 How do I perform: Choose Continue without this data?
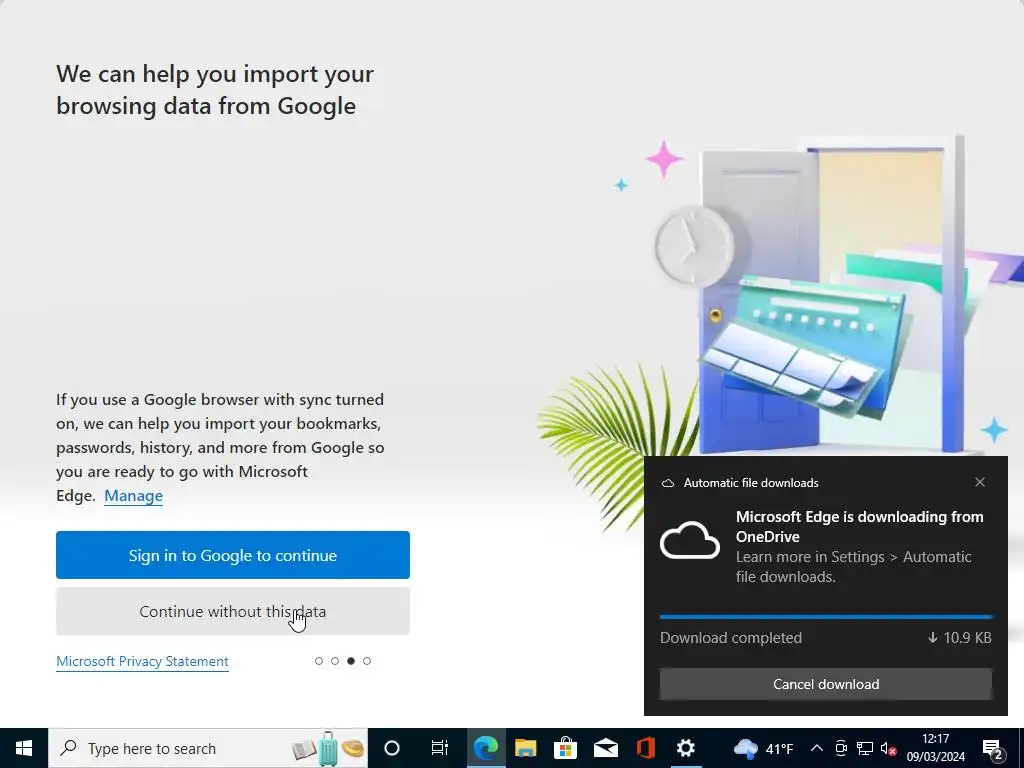[232, 611]
